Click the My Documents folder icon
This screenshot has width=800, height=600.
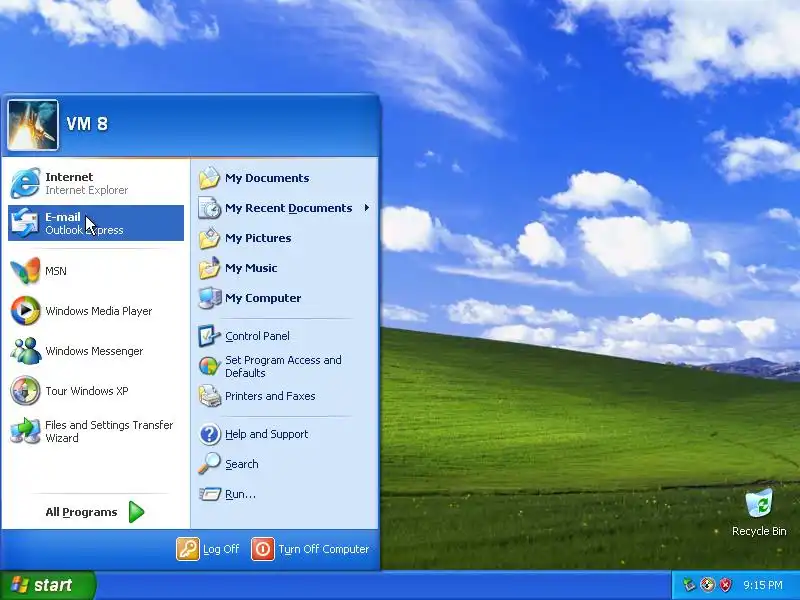pos(209,178)
